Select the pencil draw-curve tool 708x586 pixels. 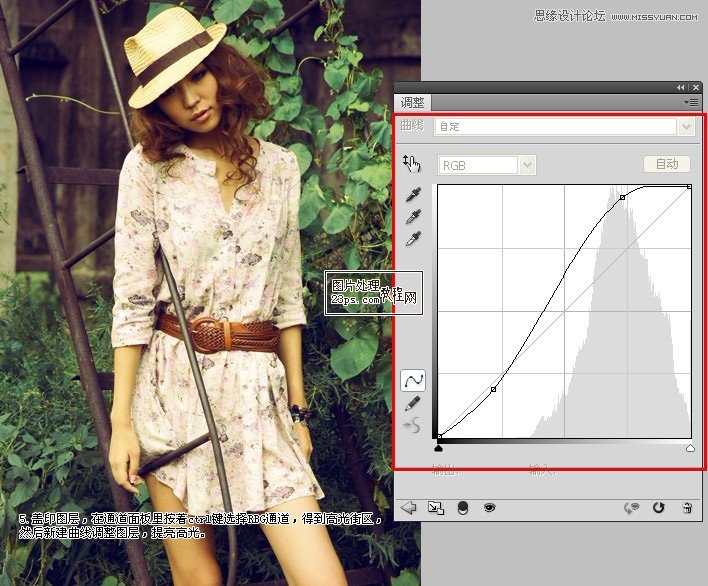pyautogui.click(x=412, y=404)
